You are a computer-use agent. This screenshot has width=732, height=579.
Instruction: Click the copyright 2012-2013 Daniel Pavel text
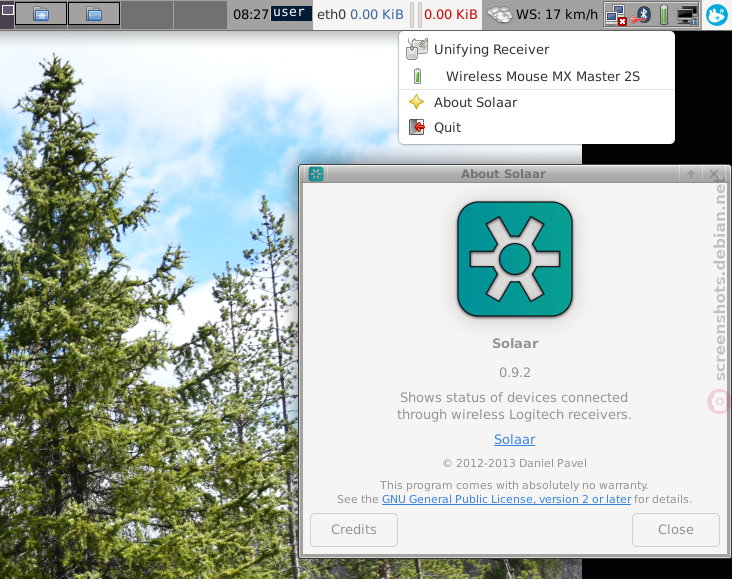(514, 463)
